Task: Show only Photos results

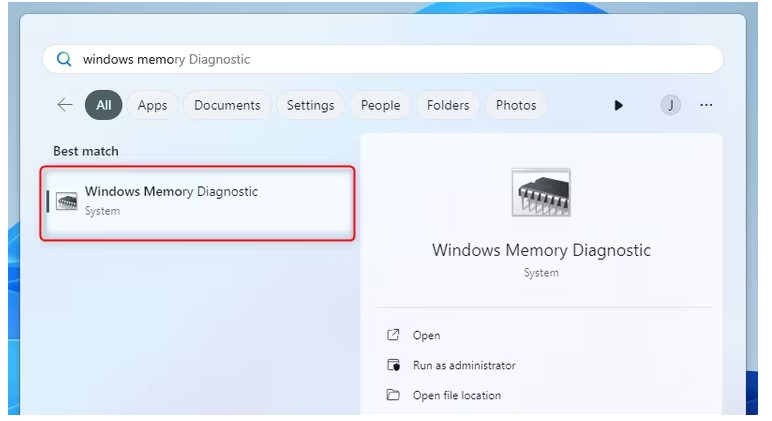Action: click(515, 105)
